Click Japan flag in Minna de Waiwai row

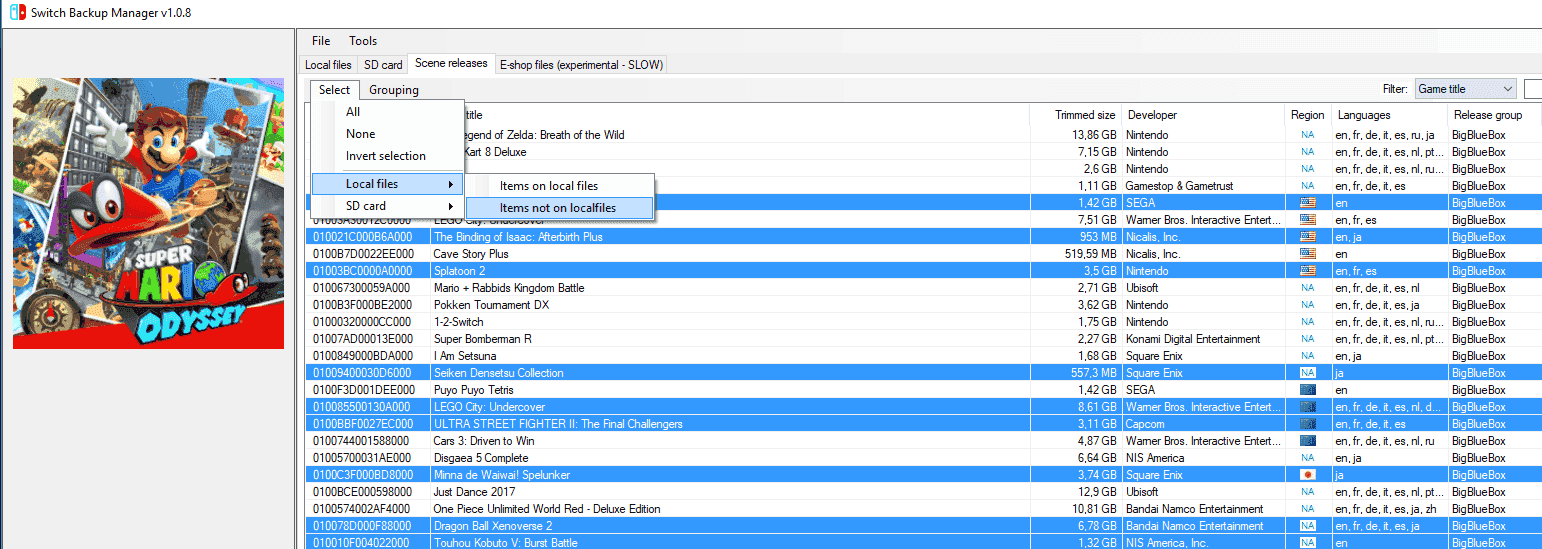[1307, 475]
